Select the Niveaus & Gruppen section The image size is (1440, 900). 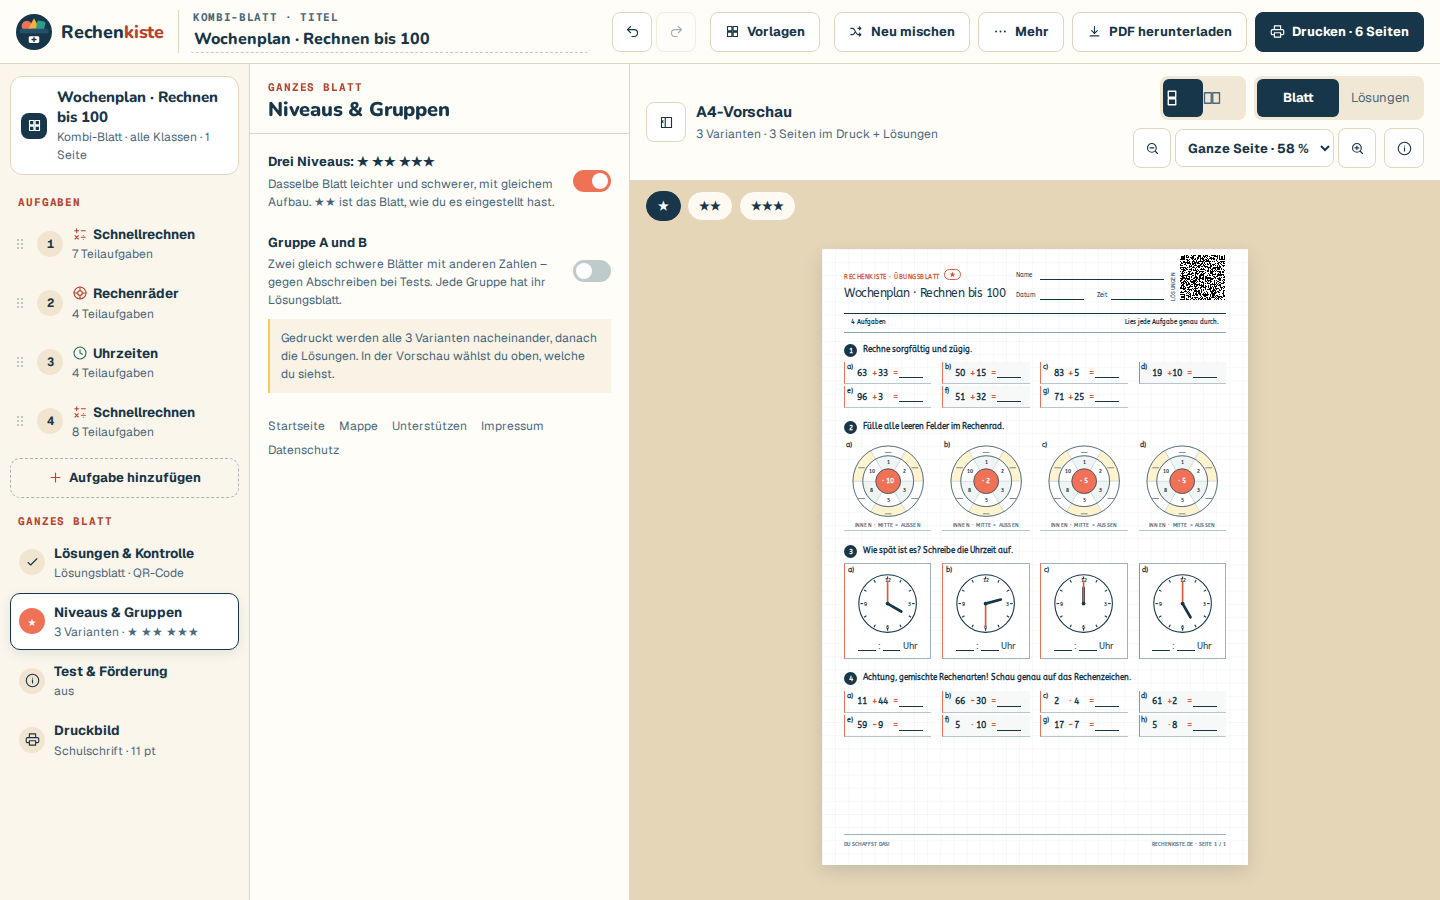(124, 621)
